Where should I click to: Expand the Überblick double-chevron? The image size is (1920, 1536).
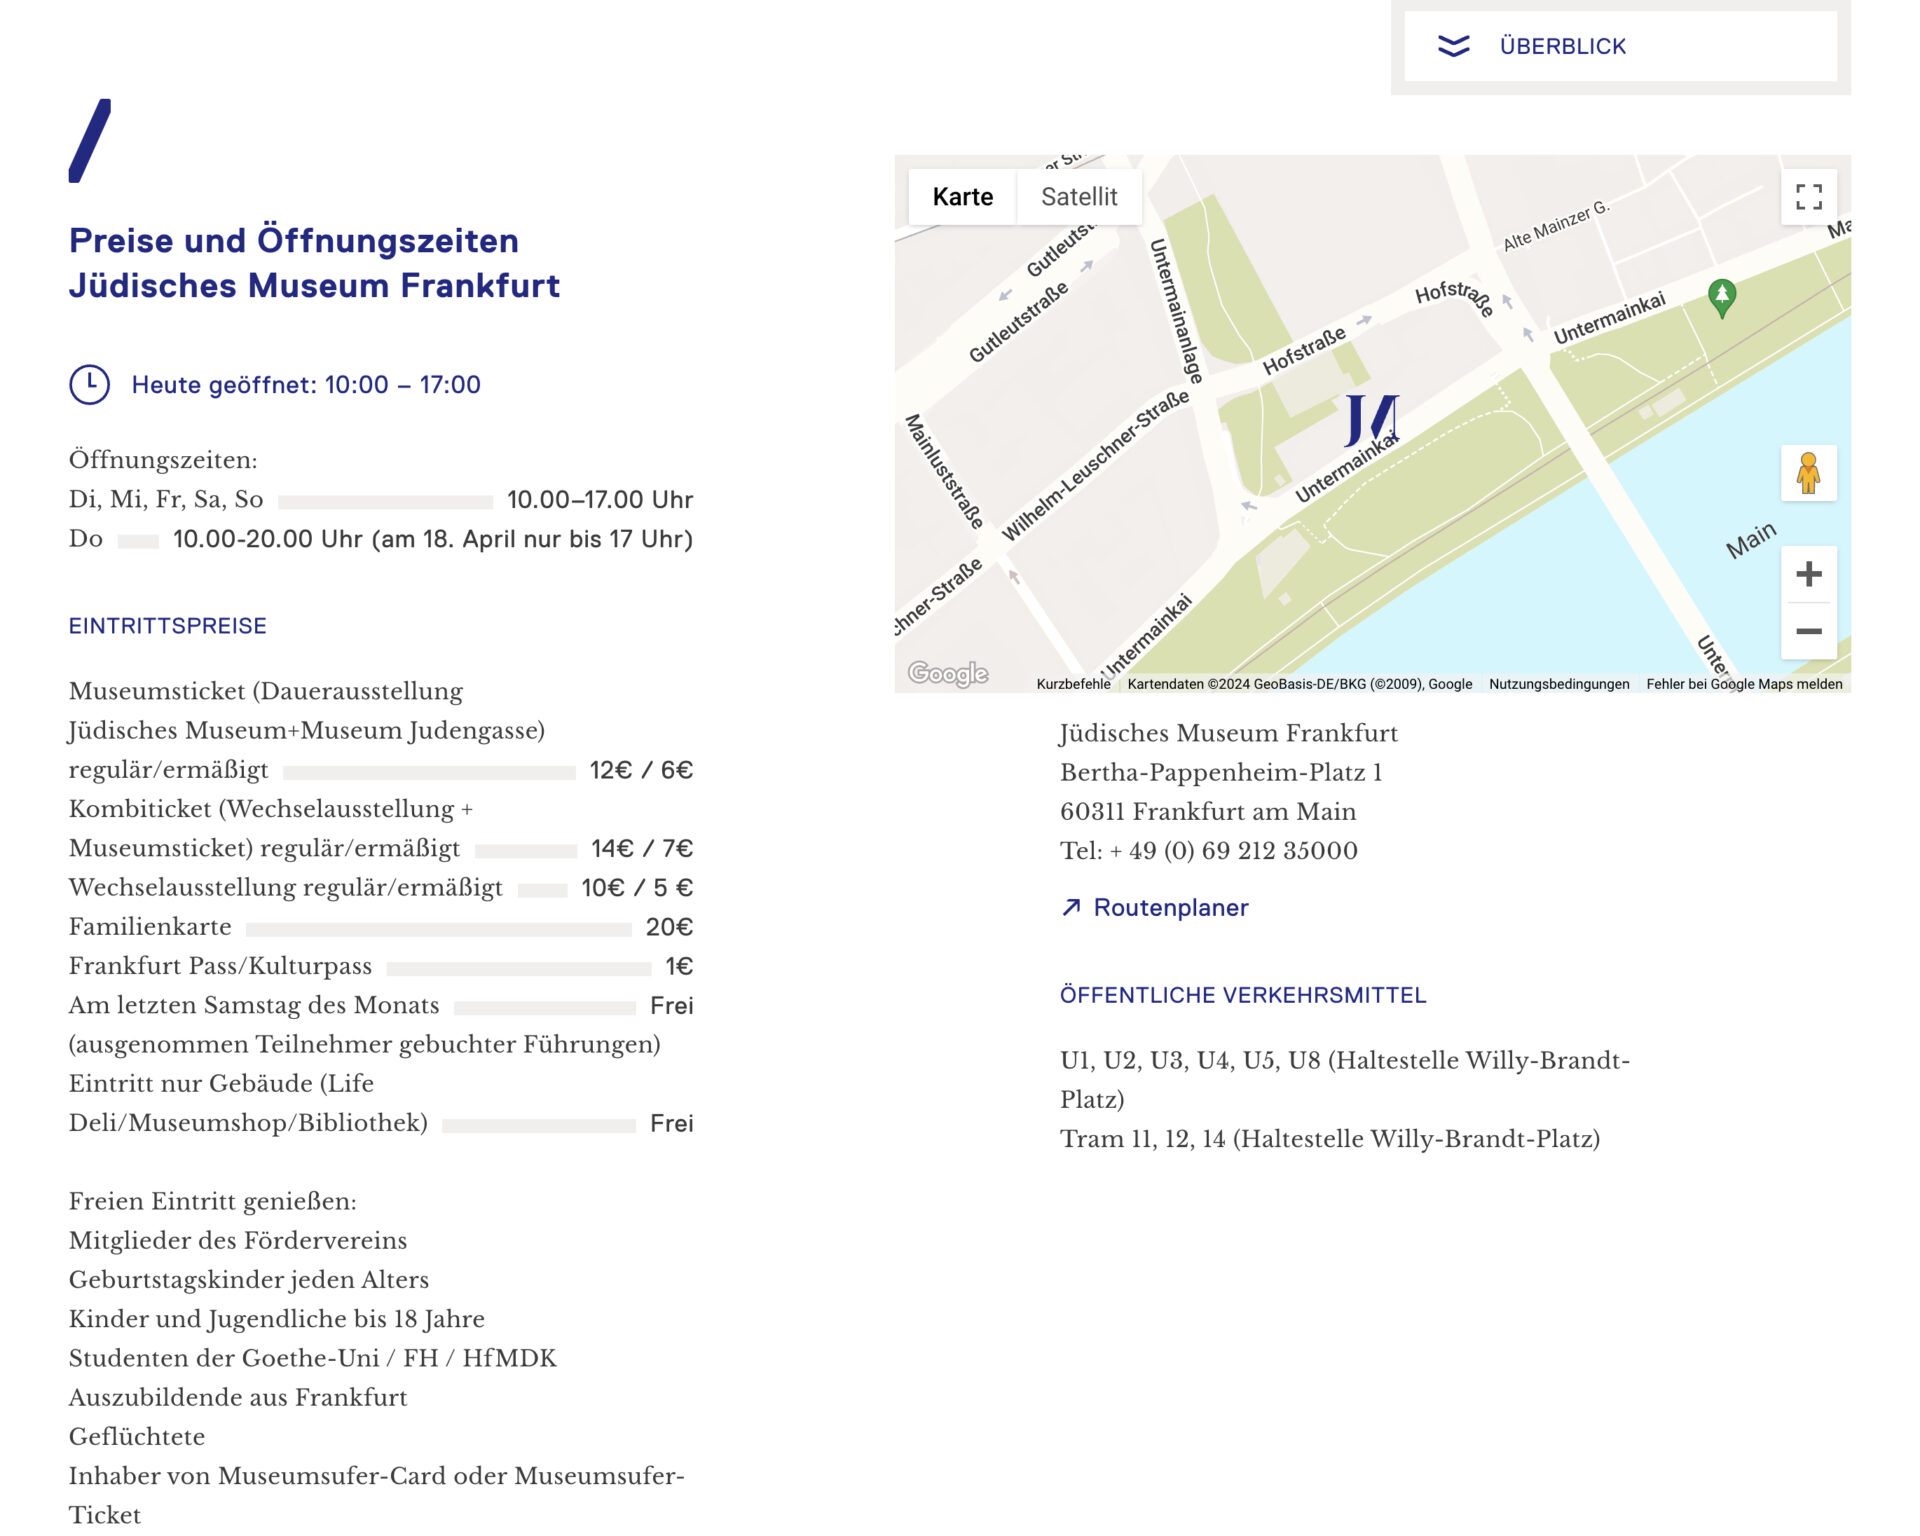click(x=1453, y=46)
